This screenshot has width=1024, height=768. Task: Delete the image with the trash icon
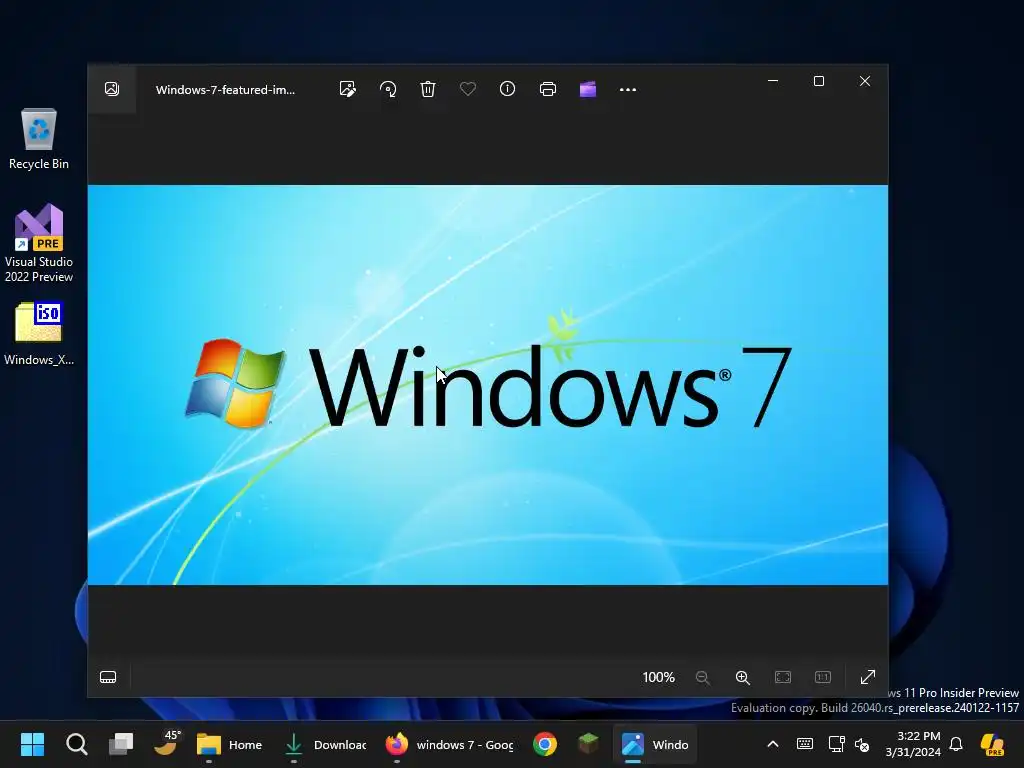pyautogui.click(x=428, y=89)
